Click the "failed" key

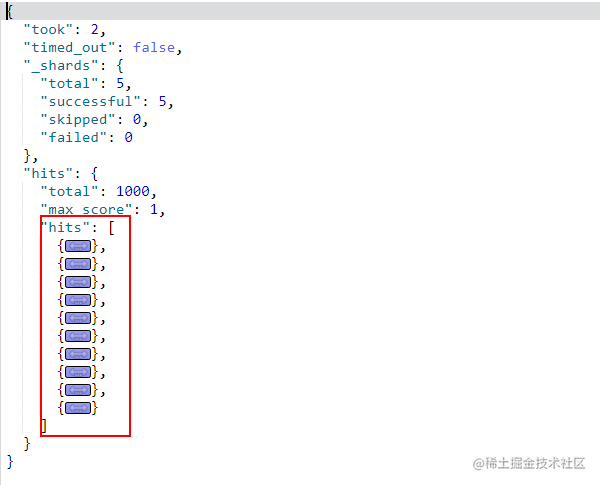(73, 137)
